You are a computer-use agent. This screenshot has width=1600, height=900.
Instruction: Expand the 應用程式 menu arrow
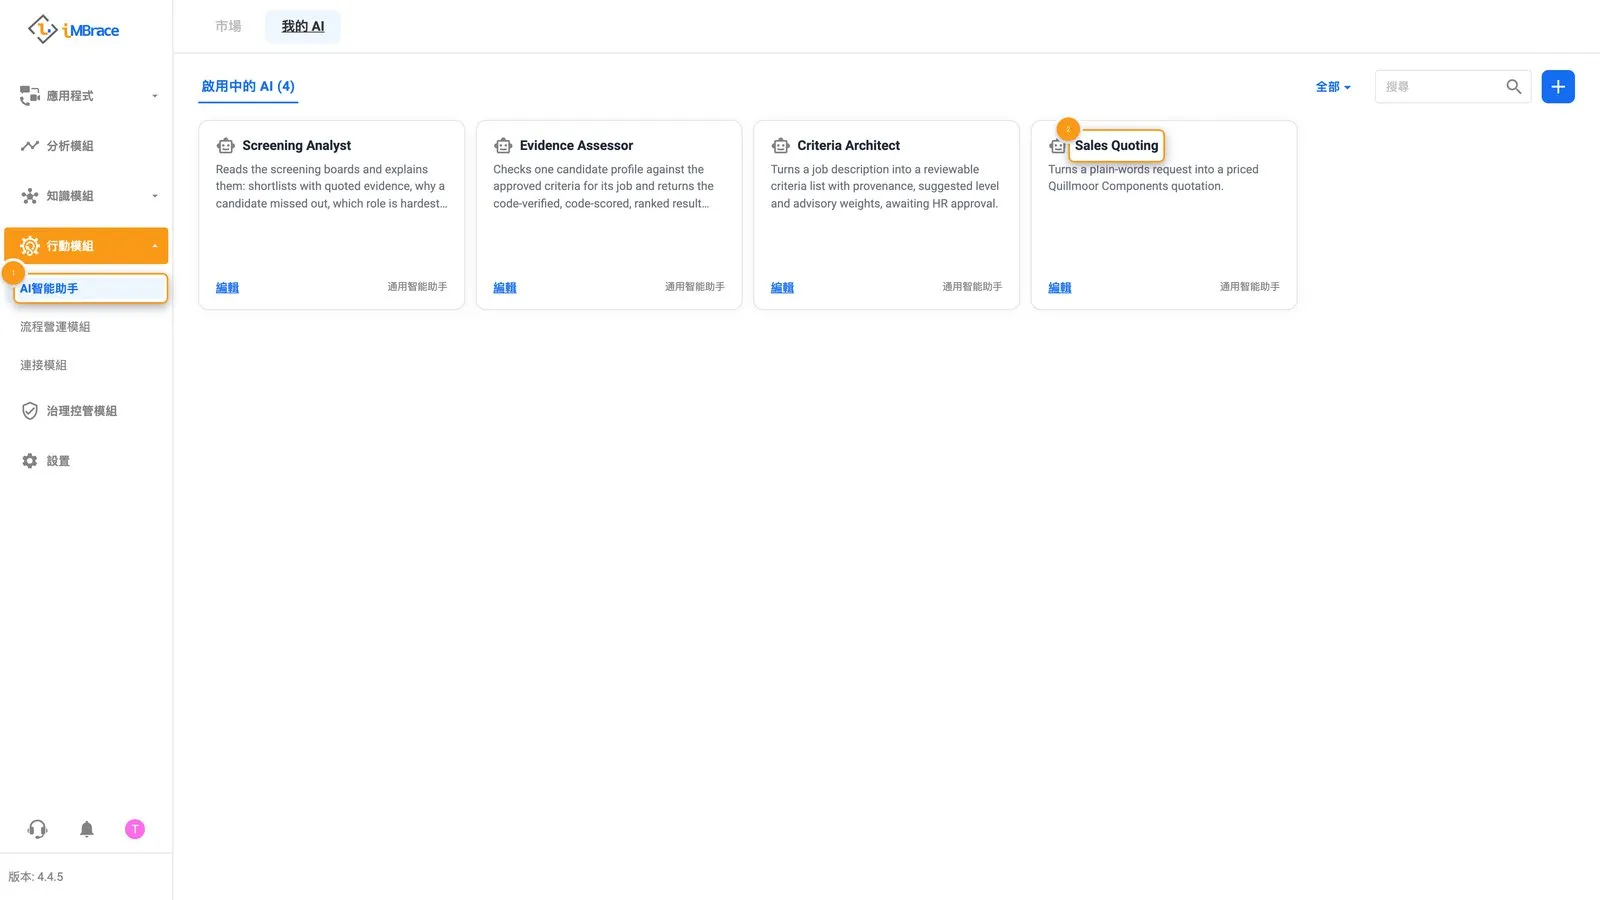point(155,96)
